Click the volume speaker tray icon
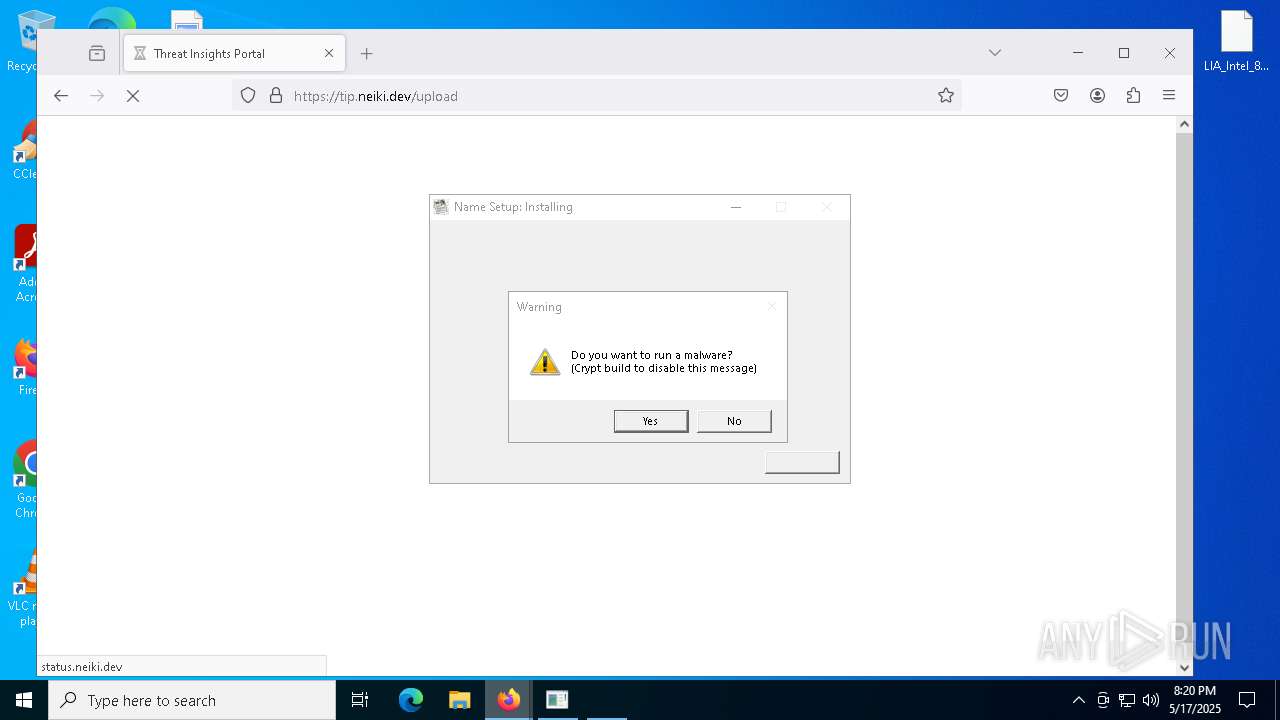 point(1151,700)
